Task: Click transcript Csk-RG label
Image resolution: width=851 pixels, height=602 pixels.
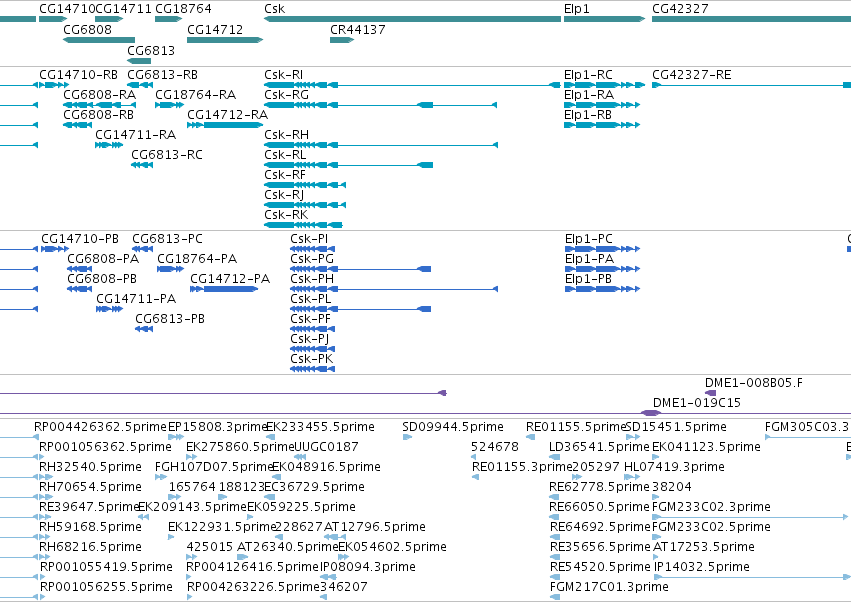Action: [287, 94]
